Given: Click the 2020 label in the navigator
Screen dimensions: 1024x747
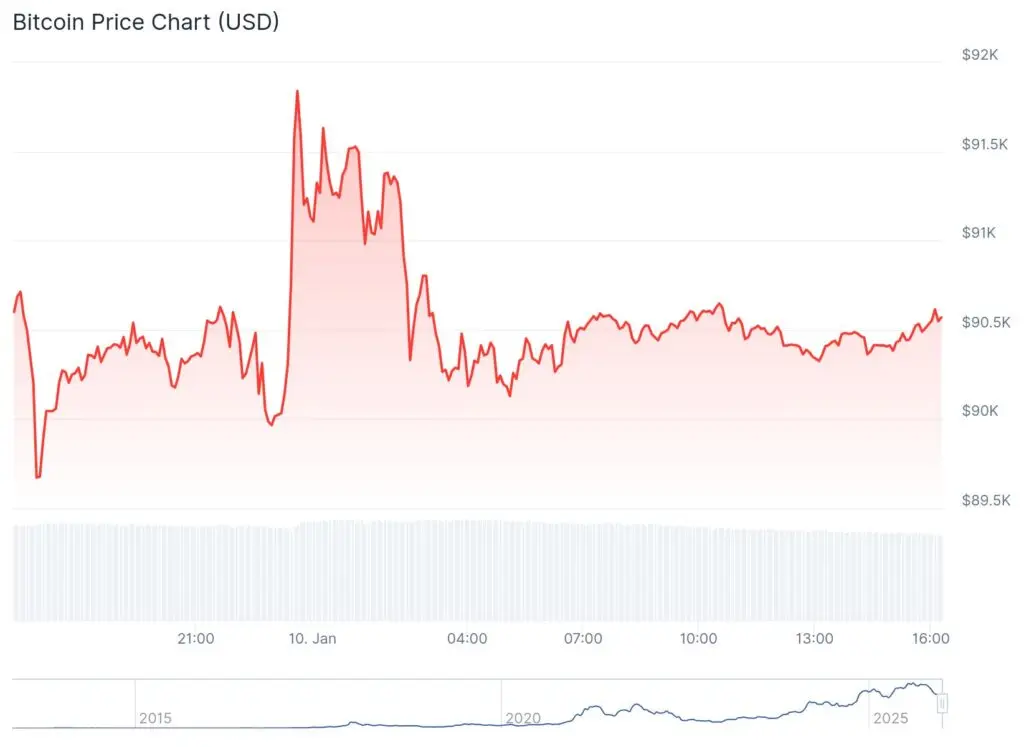Looking at the screenshot, I should point(523,718).
